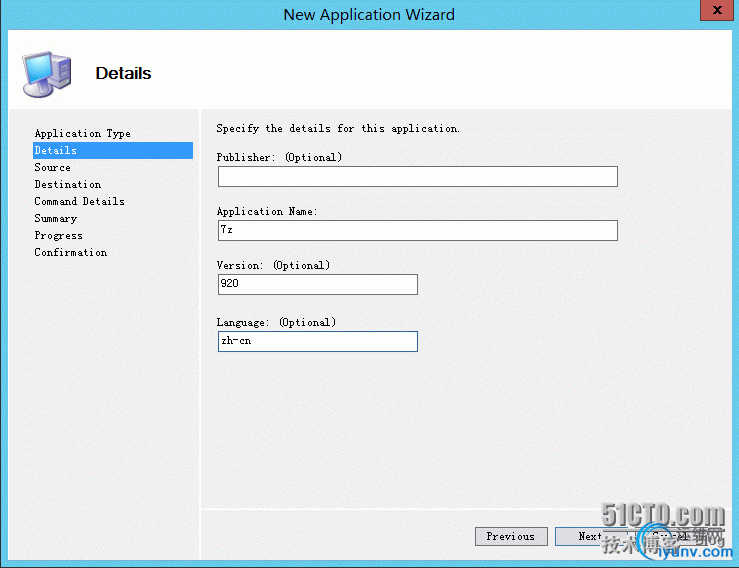This screenshot has width=739, height=568.
Task: Click the computer wizard icon in header
Action: coord(47,74)
